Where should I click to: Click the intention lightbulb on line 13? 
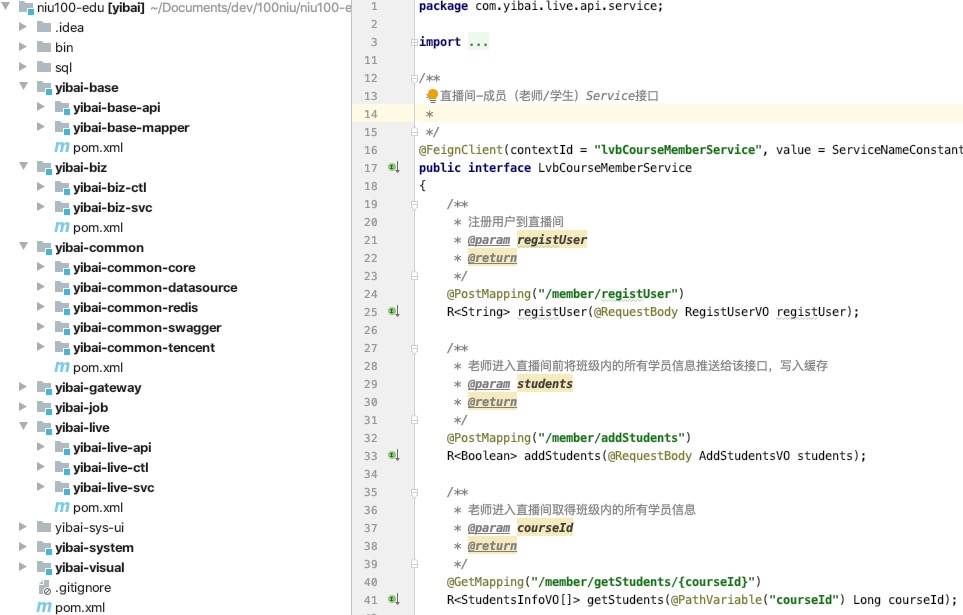(432, 95)
